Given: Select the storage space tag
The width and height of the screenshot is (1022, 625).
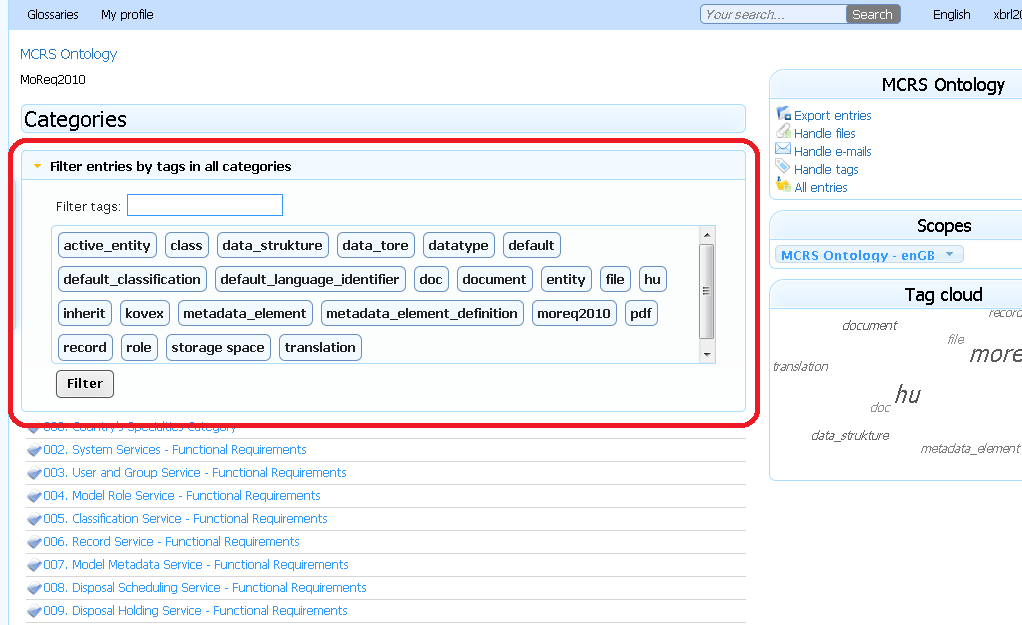Looking at the screenshot, I should 218,347.
